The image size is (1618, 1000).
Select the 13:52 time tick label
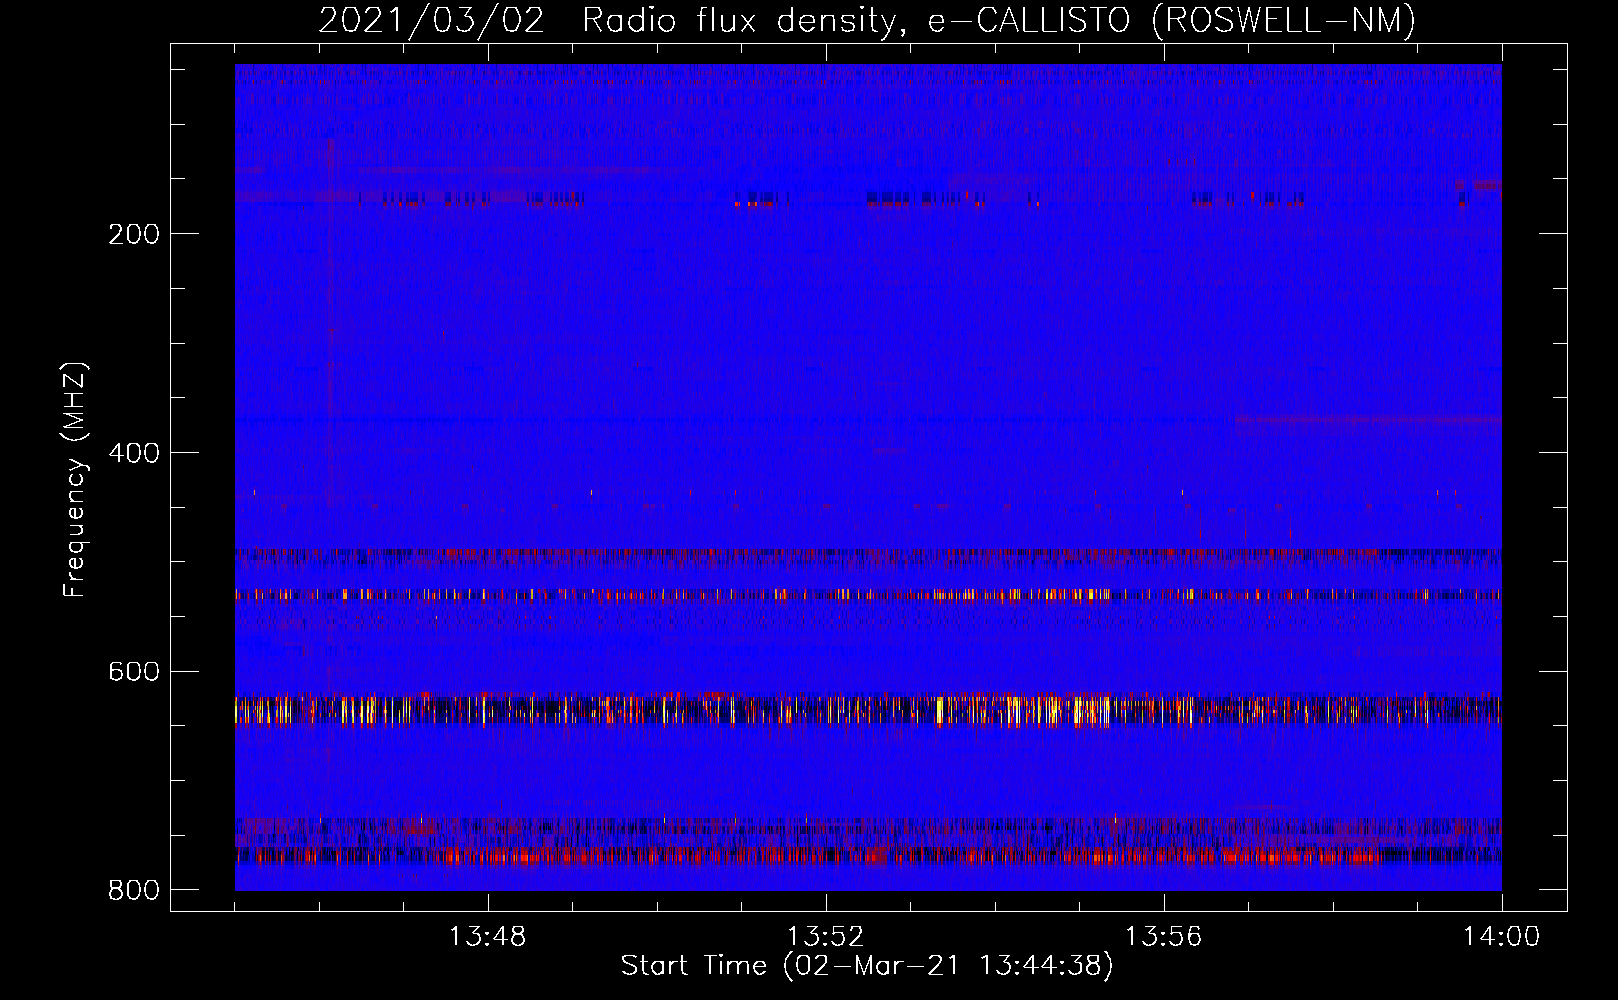(825, 937)
